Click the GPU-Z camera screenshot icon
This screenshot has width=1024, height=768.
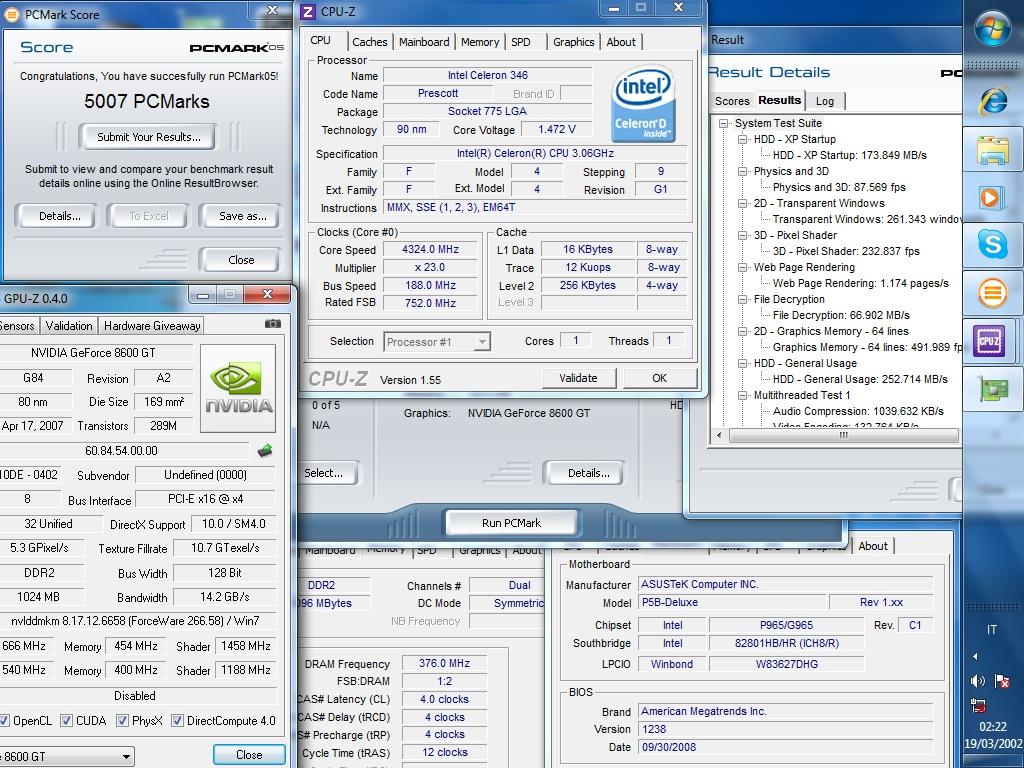(x=272, y=324)
